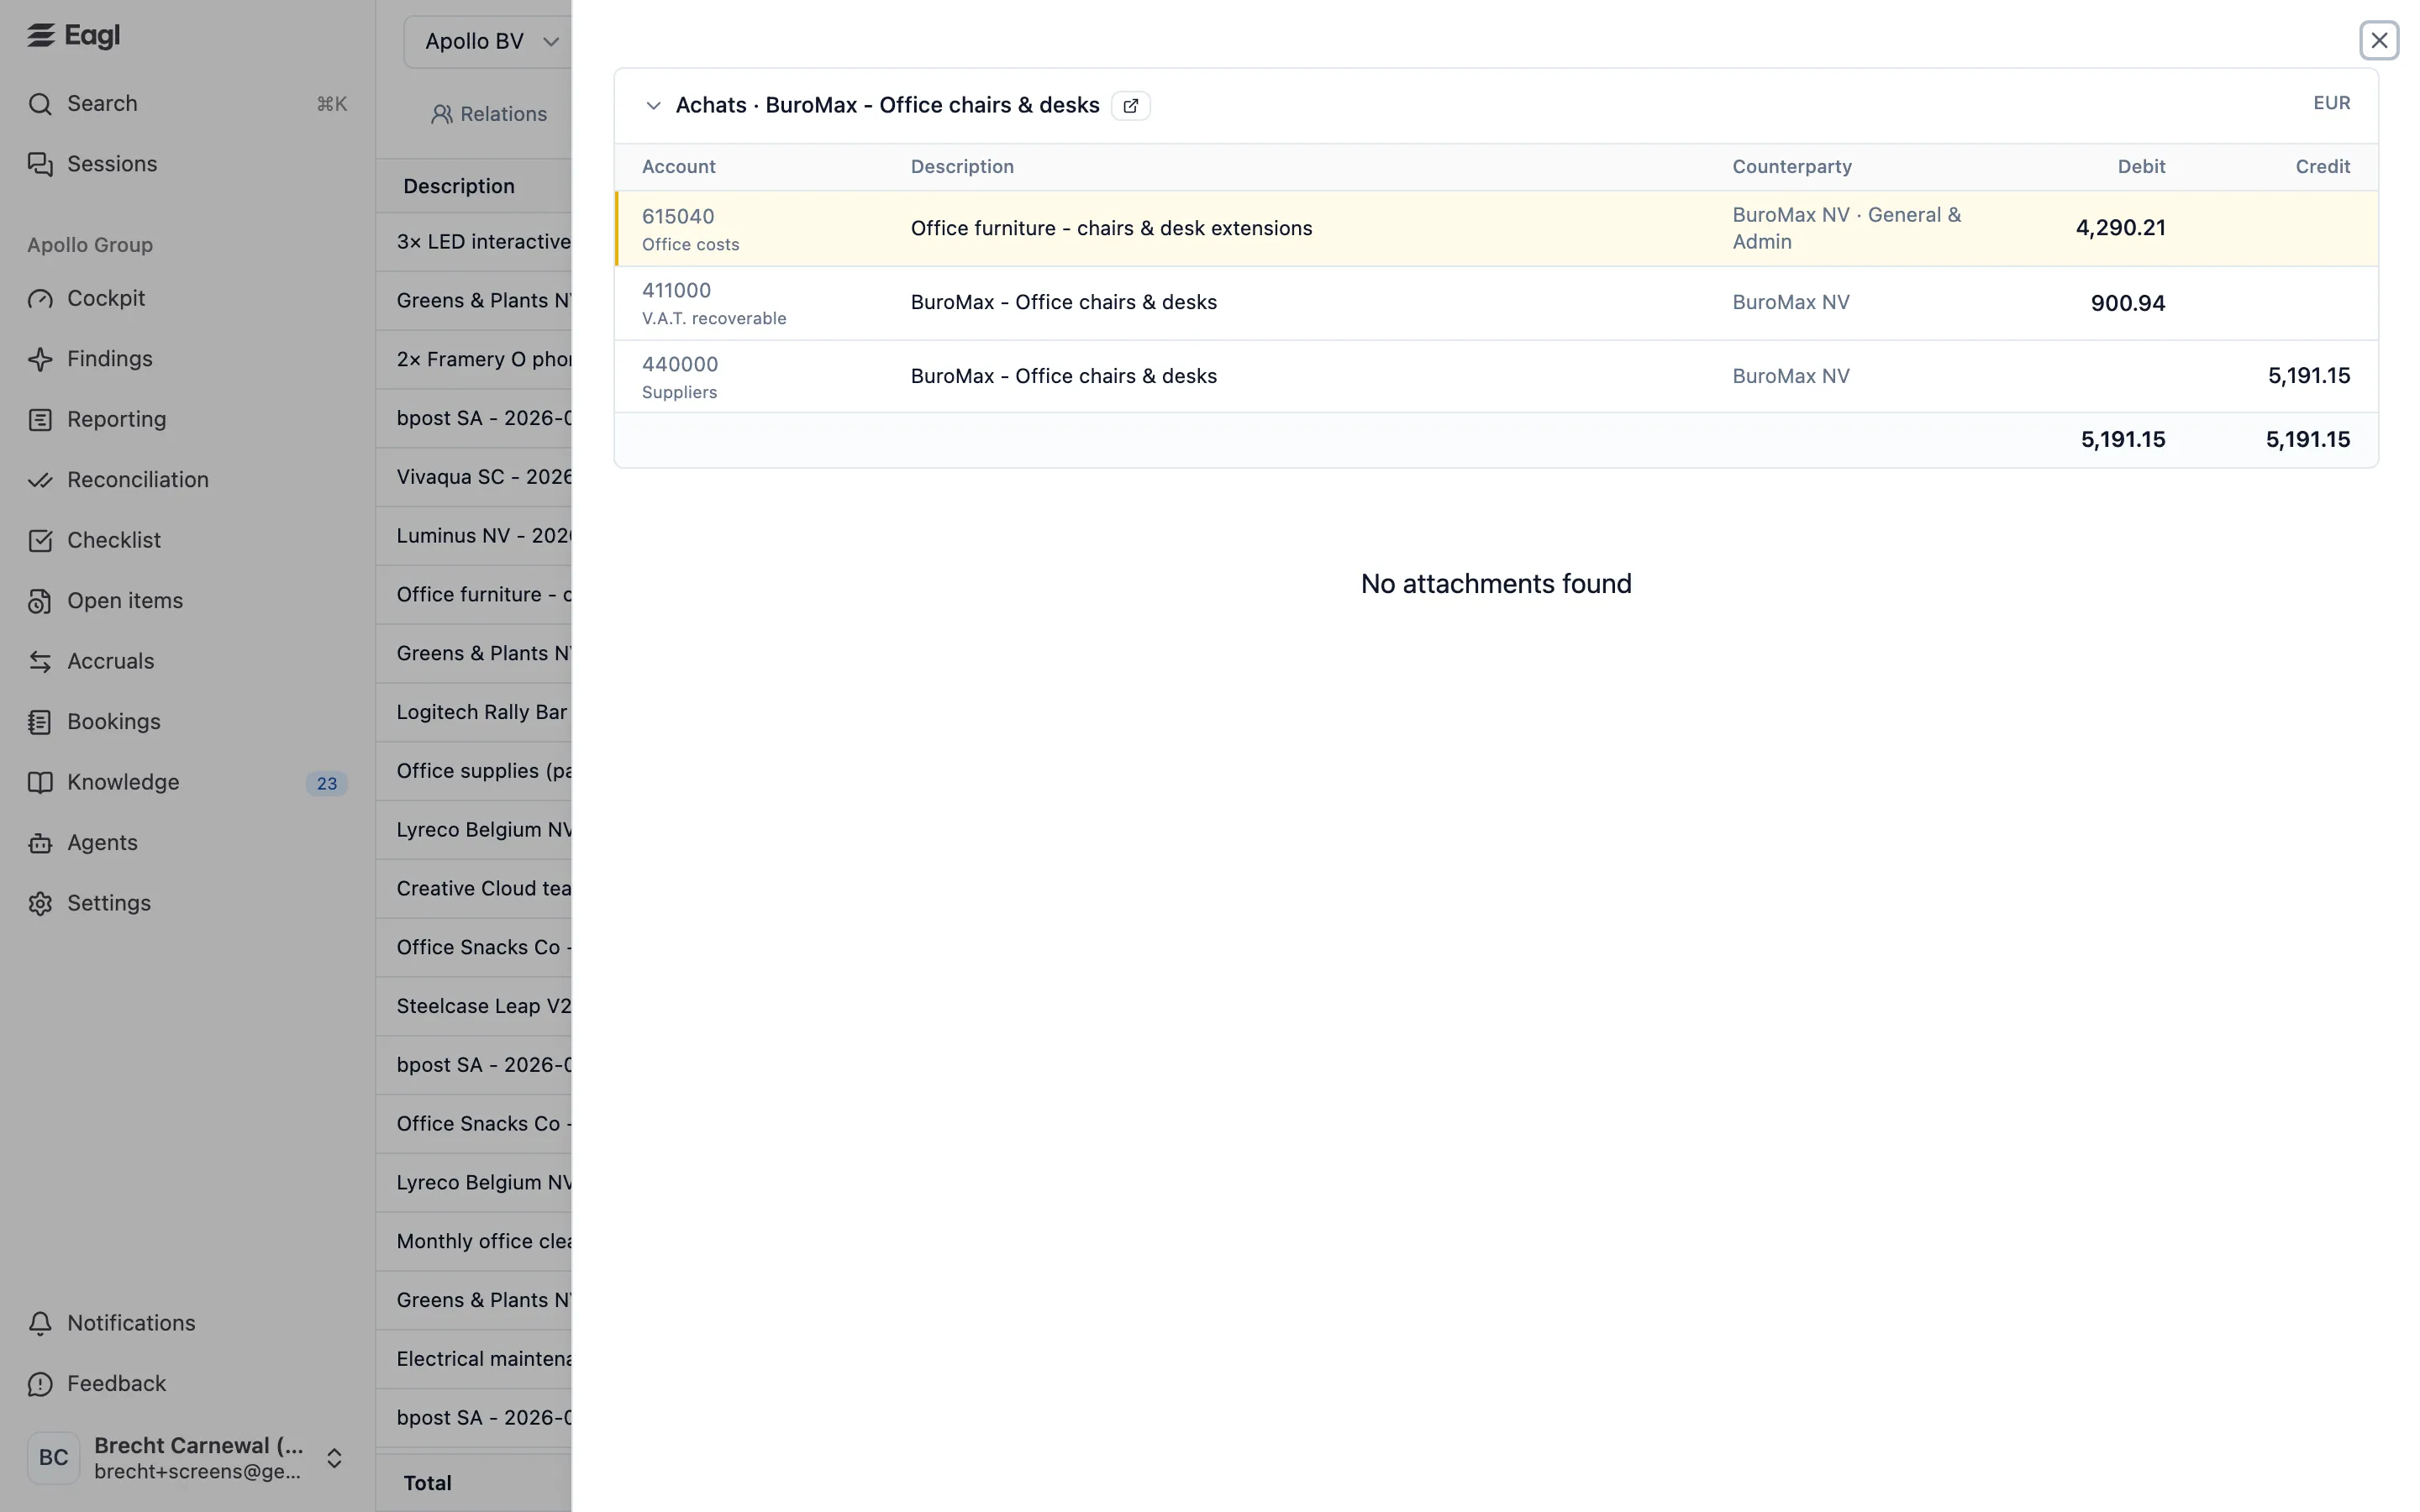2420x1512 pixels.
Task: Open account 411000 V.A.T. recoverable
Action: [x=714, y=303]
